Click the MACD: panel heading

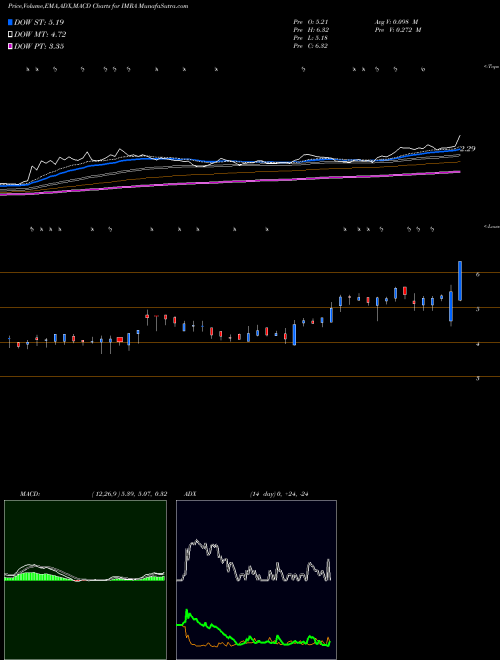[30, 494]
